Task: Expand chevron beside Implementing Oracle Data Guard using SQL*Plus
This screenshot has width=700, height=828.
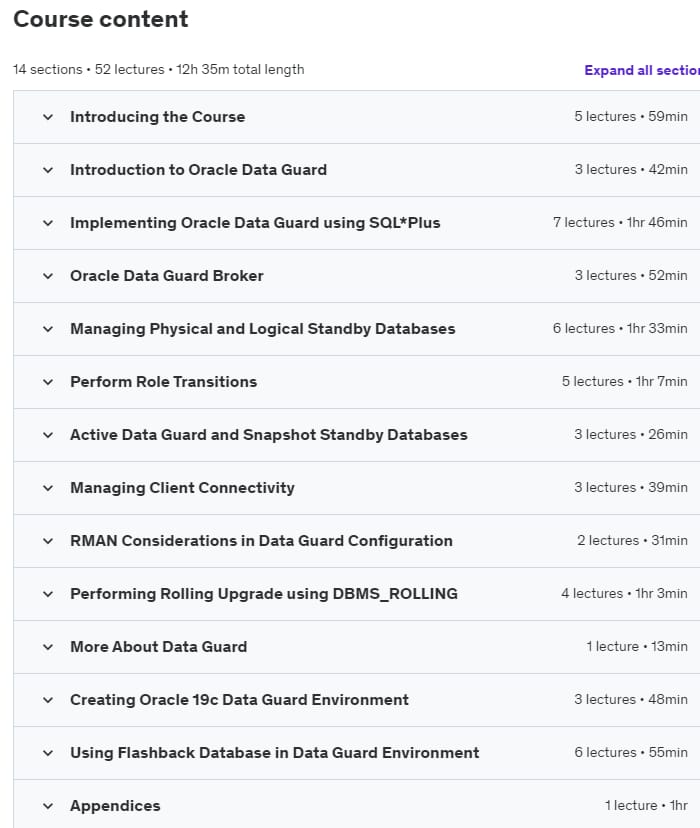Action: (48, 223)
